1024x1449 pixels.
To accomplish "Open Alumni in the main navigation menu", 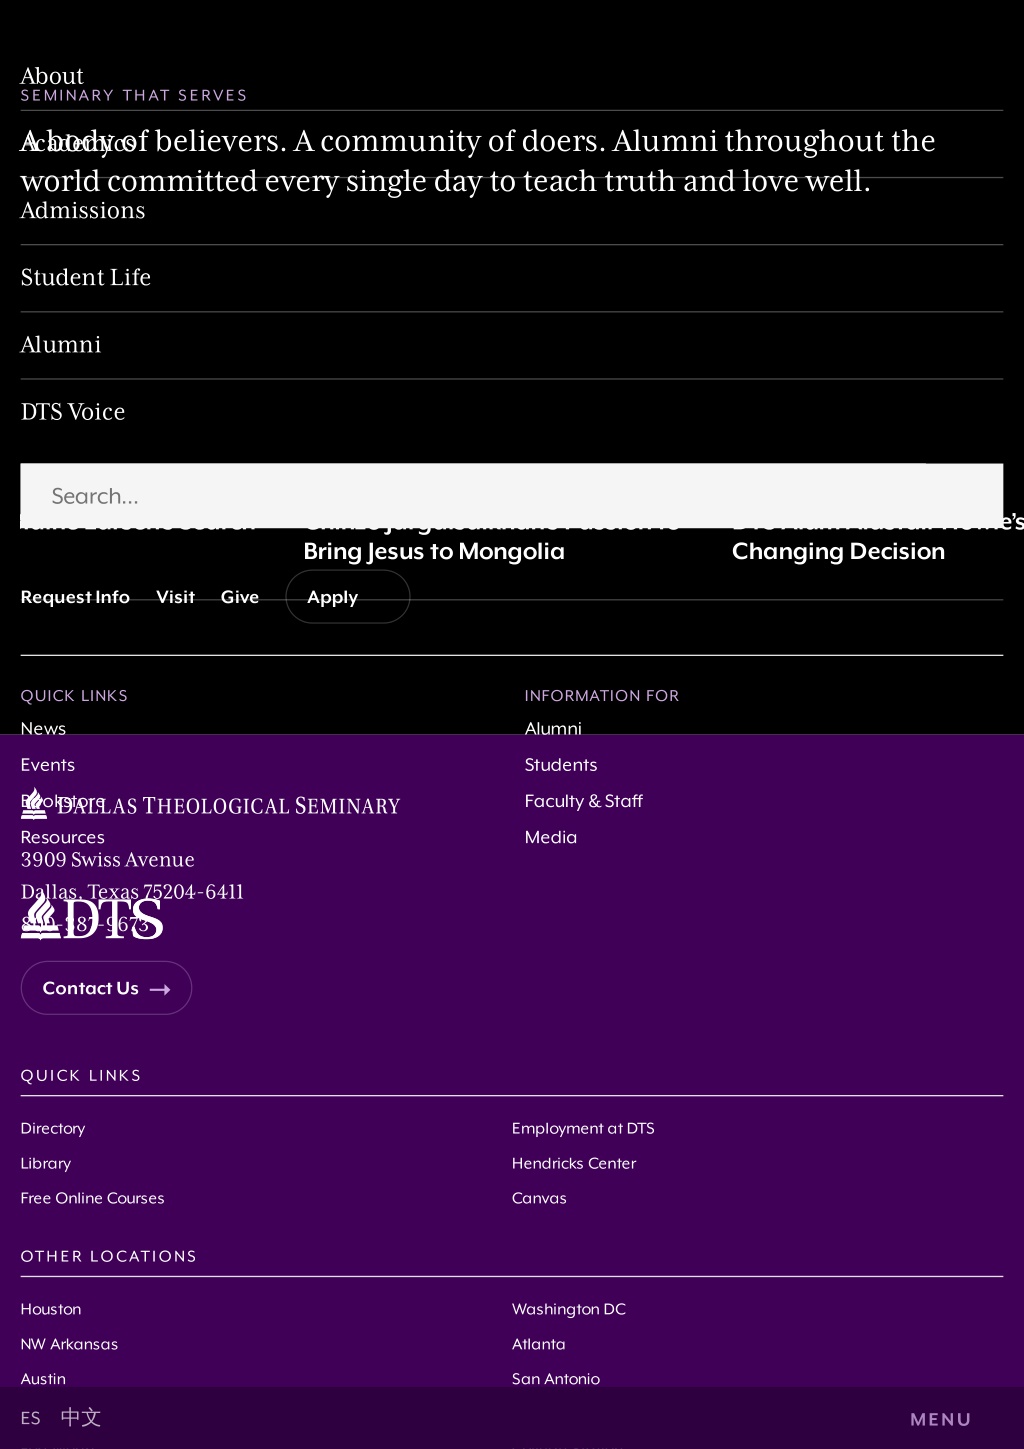I will click(x=61, y=345).
